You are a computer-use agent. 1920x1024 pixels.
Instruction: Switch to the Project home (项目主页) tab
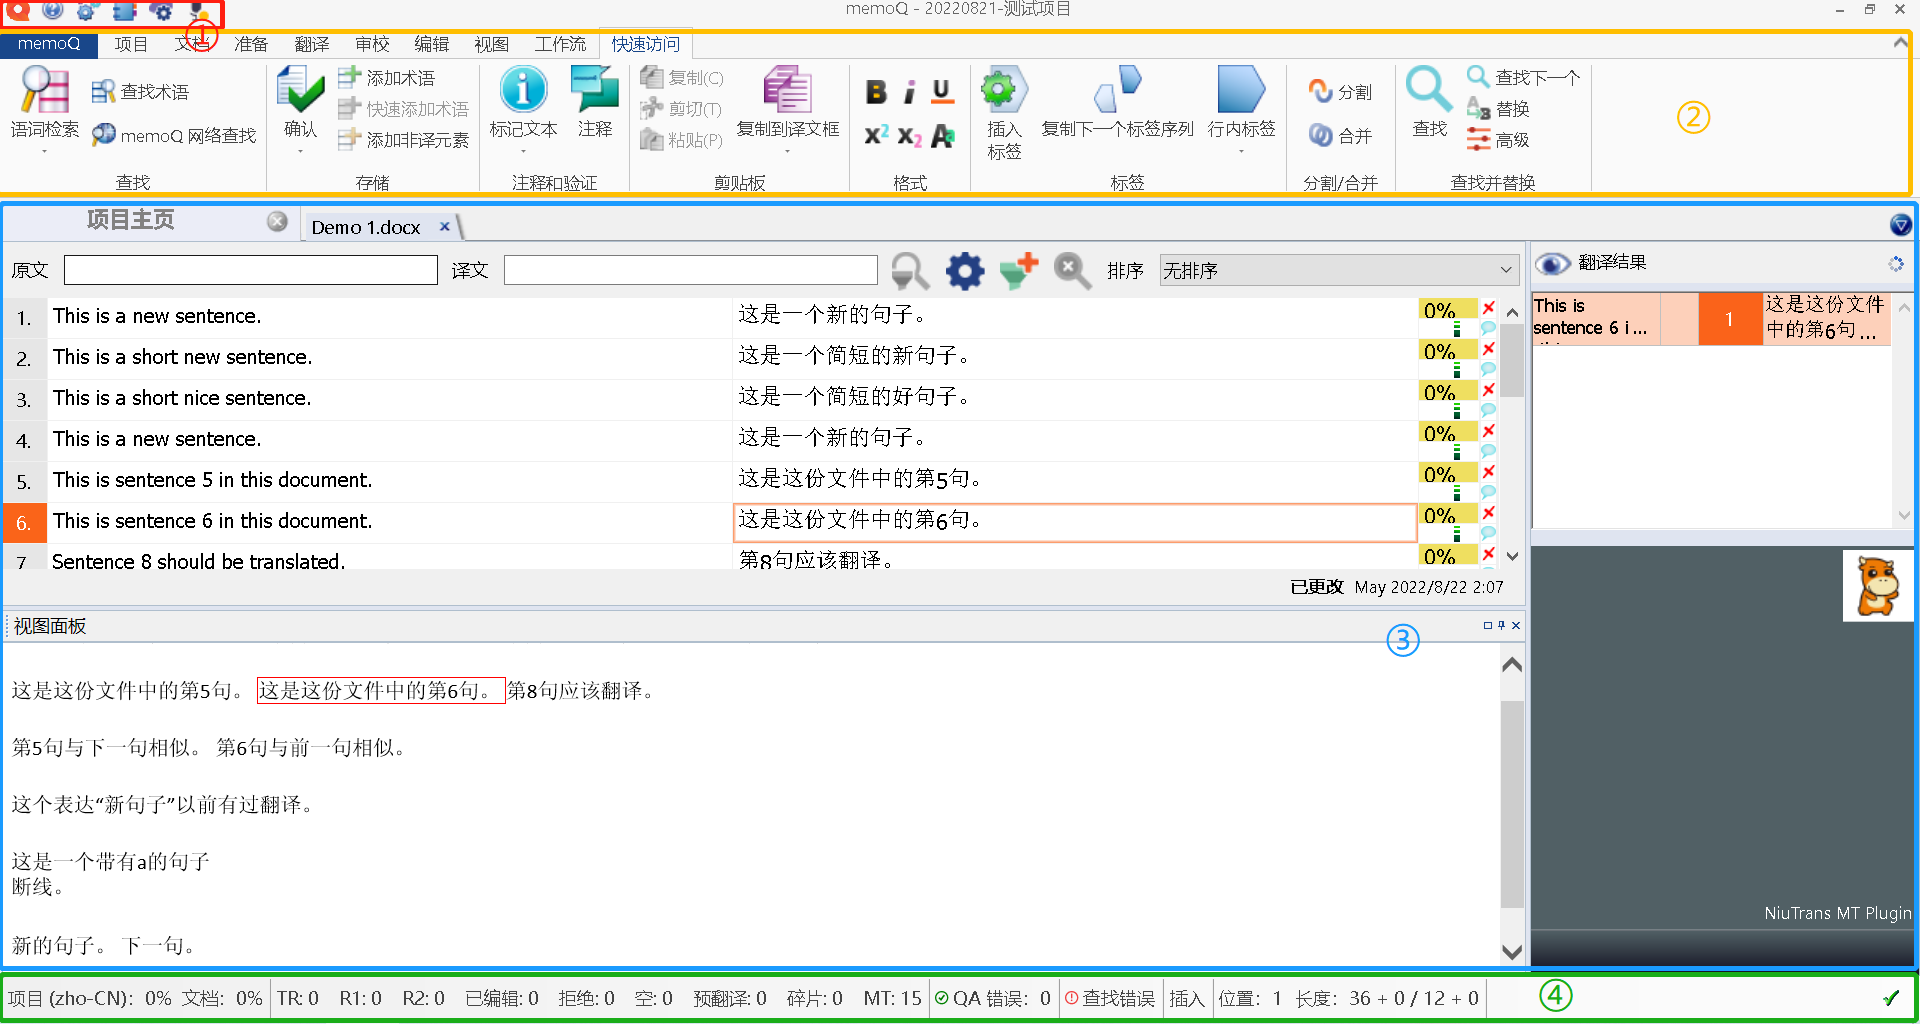[131, 221]
